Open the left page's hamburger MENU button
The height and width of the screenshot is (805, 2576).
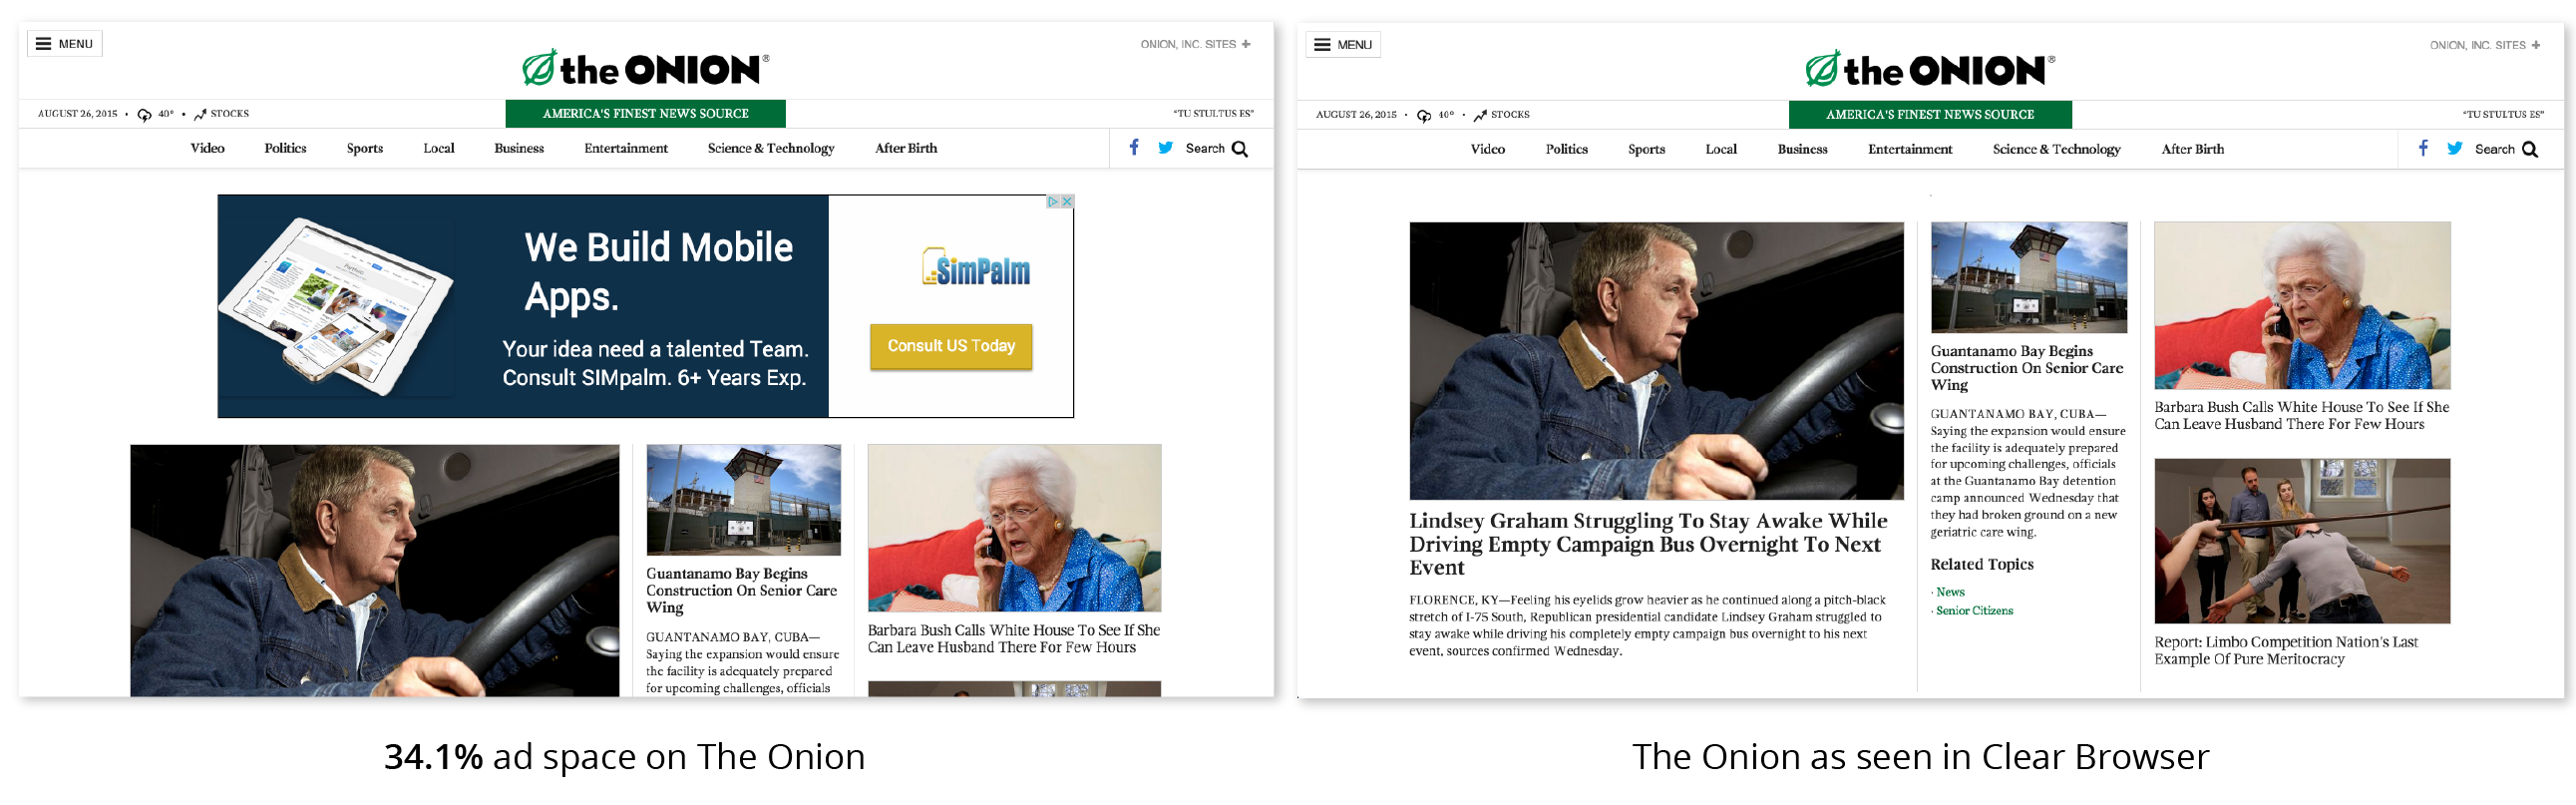(65, 44)
